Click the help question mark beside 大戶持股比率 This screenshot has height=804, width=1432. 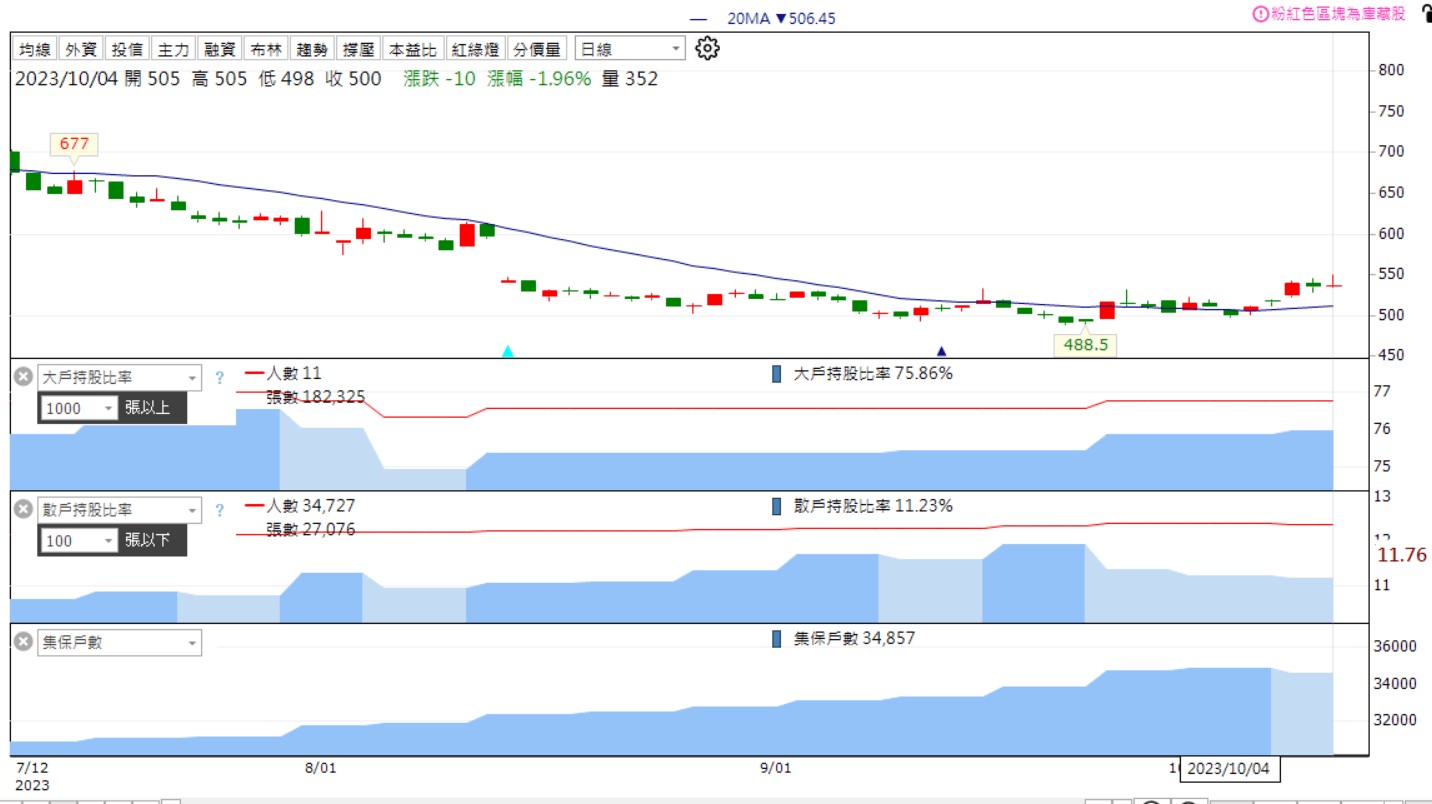220,378
